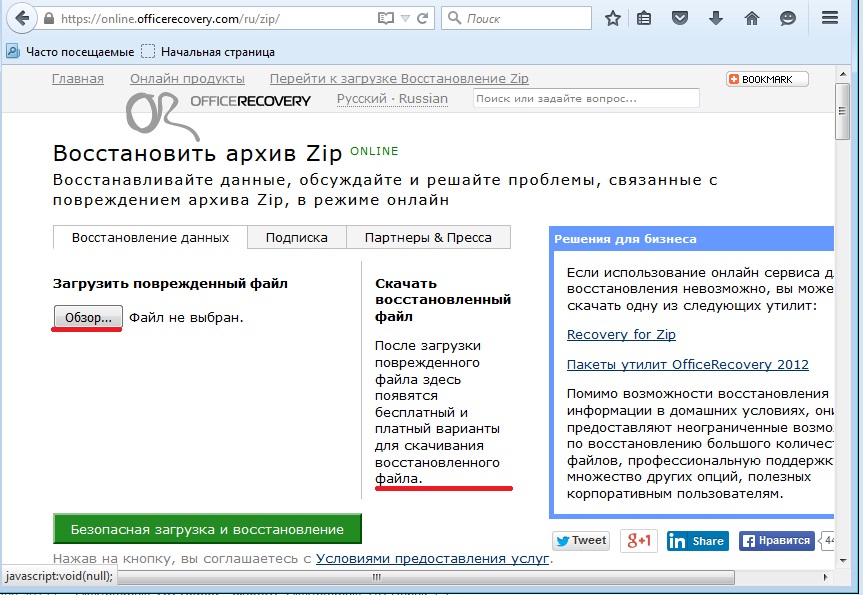Show downloads using the down arrow icon
This screenshot has height=595, width=863.
click(x=716, y=18)
